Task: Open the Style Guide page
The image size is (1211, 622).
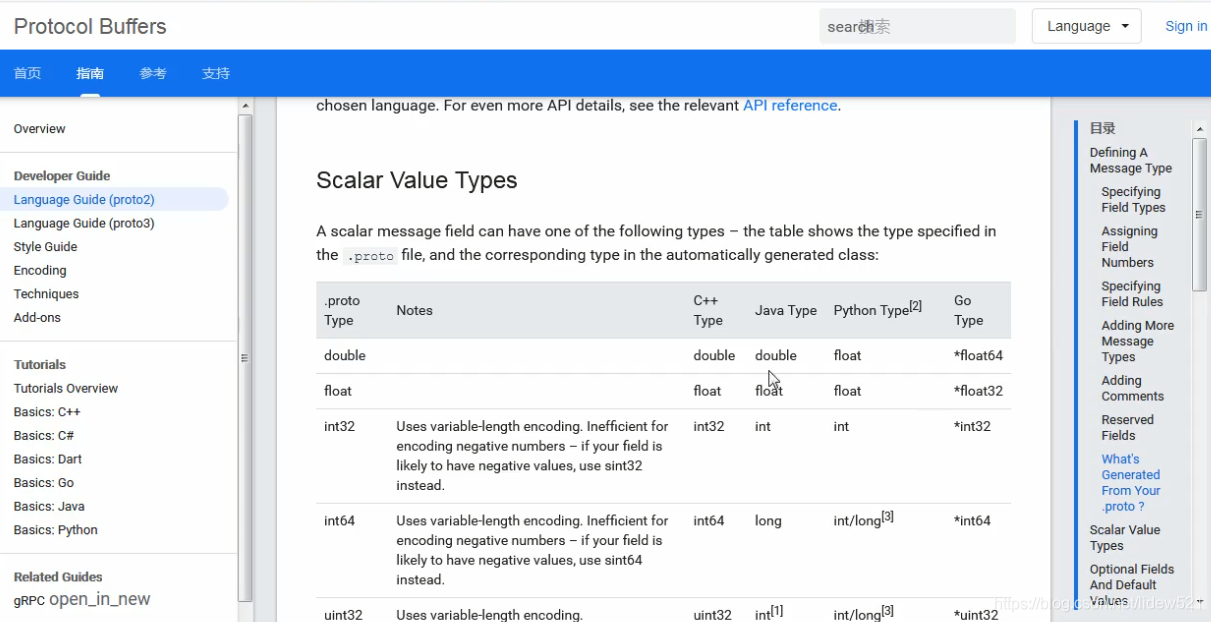Action: click(45, 247)
